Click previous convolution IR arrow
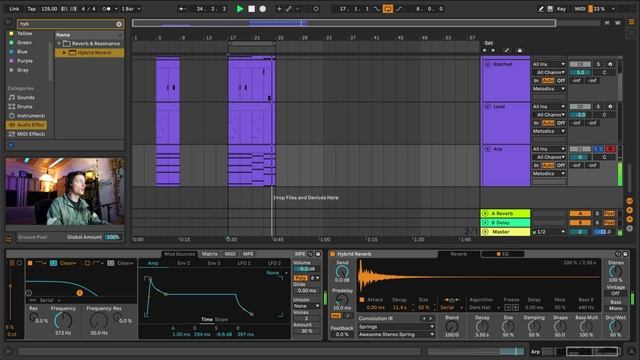The width and height of the screenshot is (640, 360). [x=424, y=318]
